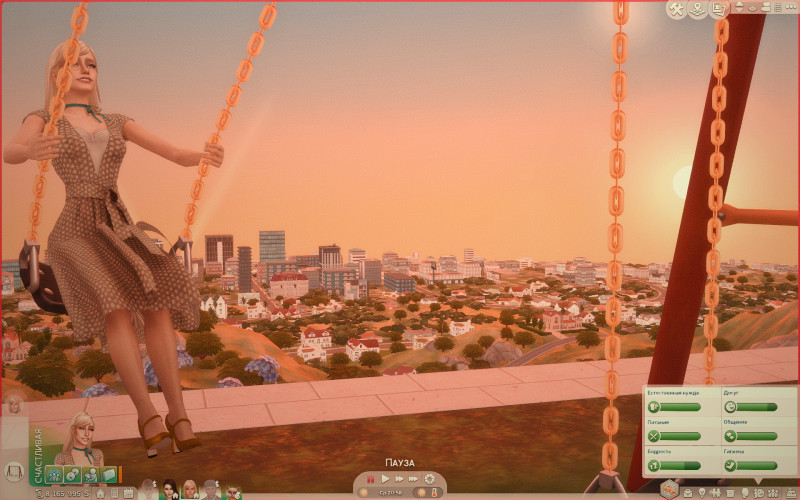Close the Needs panel tab

tap(759, 493)
